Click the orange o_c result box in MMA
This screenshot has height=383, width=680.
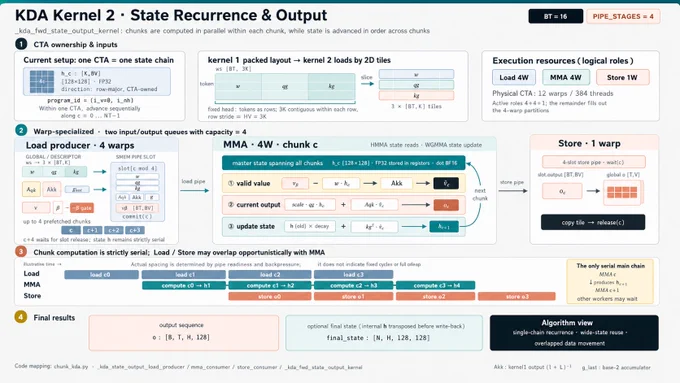pos(446,205)
